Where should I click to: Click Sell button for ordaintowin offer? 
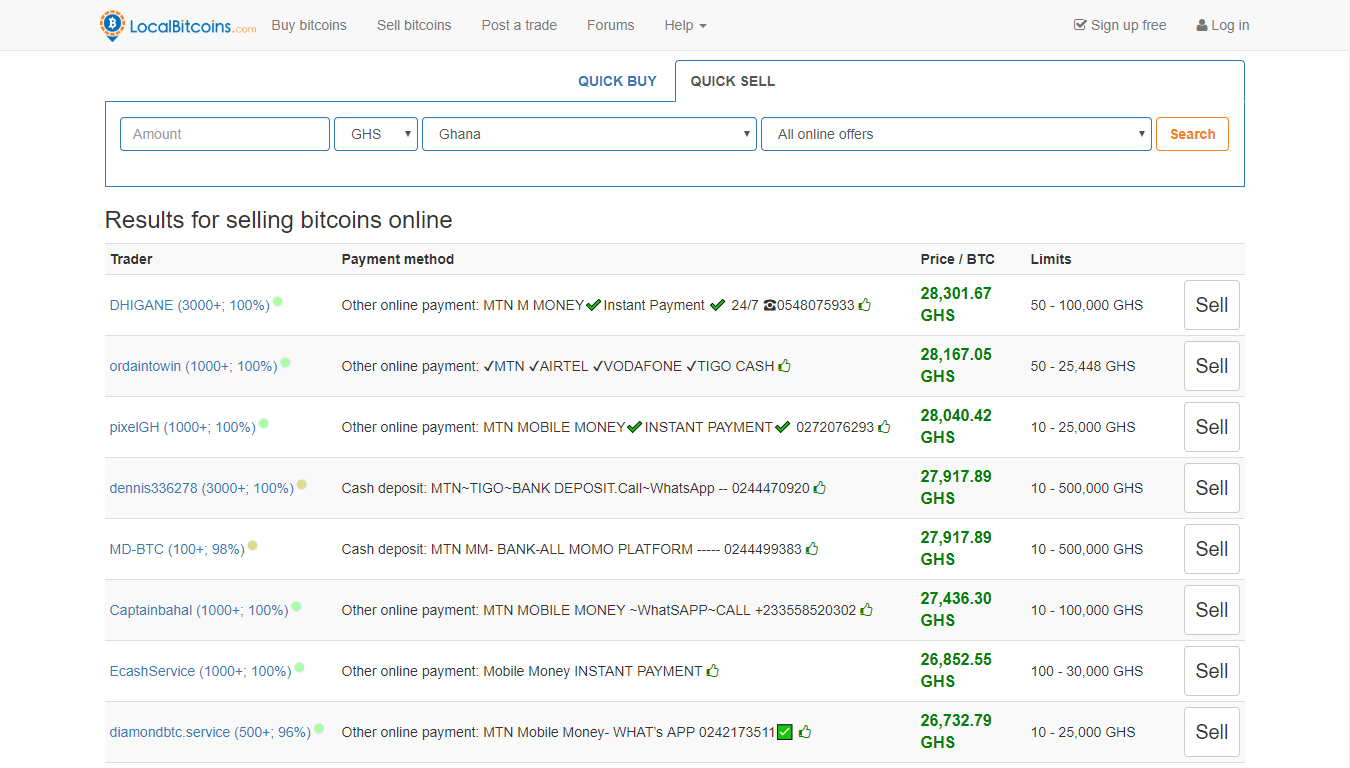(x=1212, y=366)
